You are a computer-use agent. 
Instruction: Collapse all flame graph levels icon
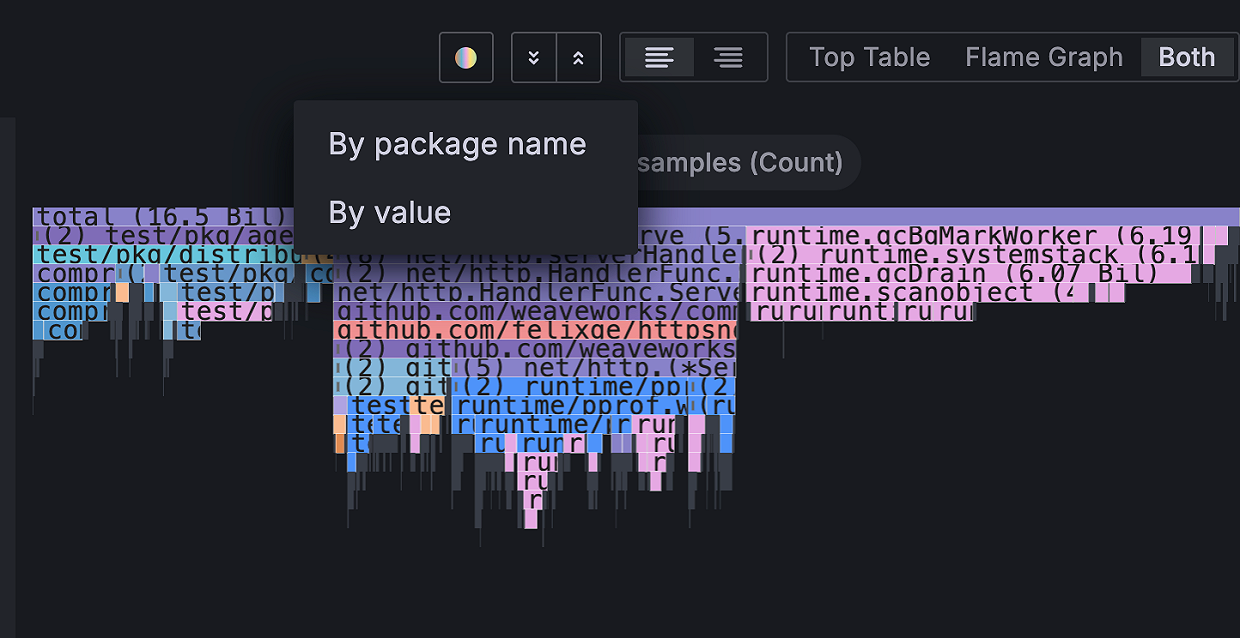click(533, 57)
